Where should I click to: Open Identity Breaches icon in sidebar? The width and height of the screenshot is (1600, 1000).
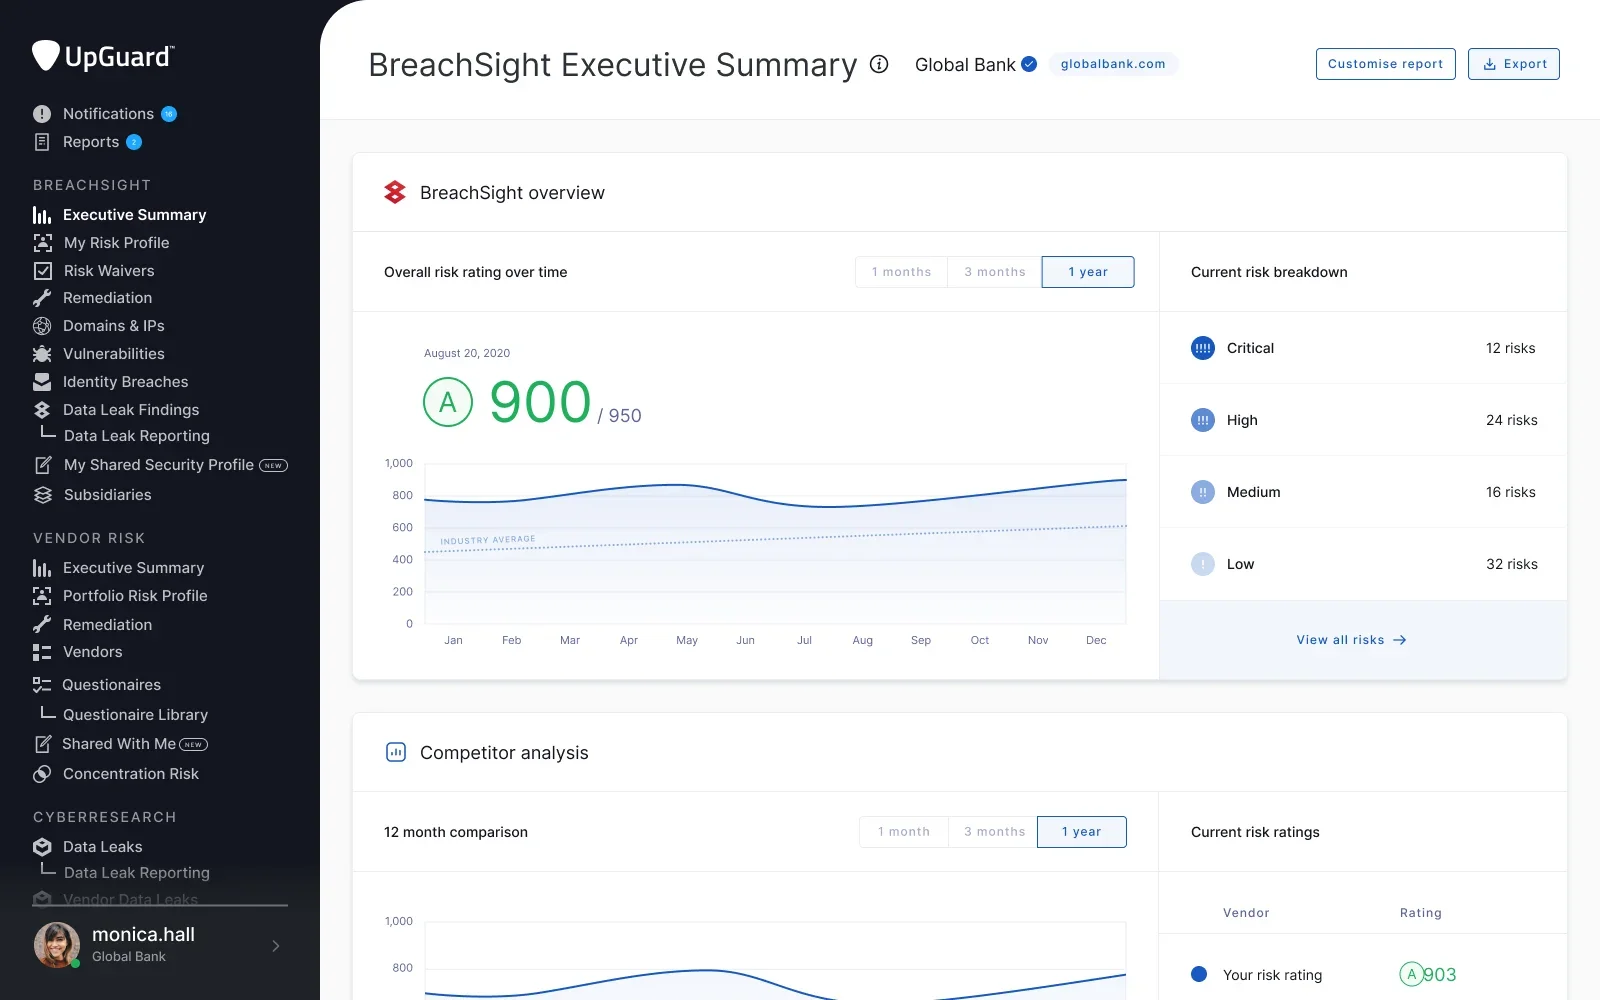pos(42,382)
